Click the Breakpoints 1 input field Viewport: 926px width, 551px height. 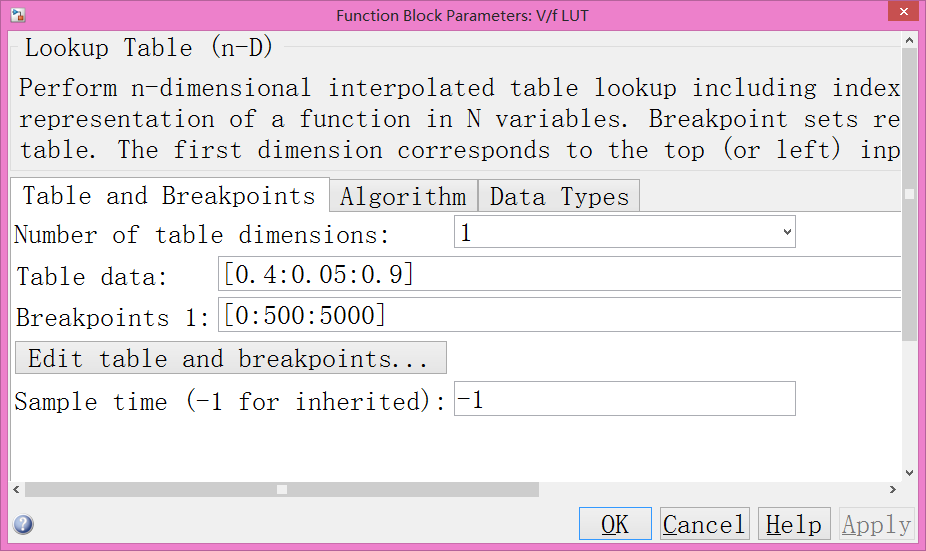pyautogui.click(x=560, y=316)
